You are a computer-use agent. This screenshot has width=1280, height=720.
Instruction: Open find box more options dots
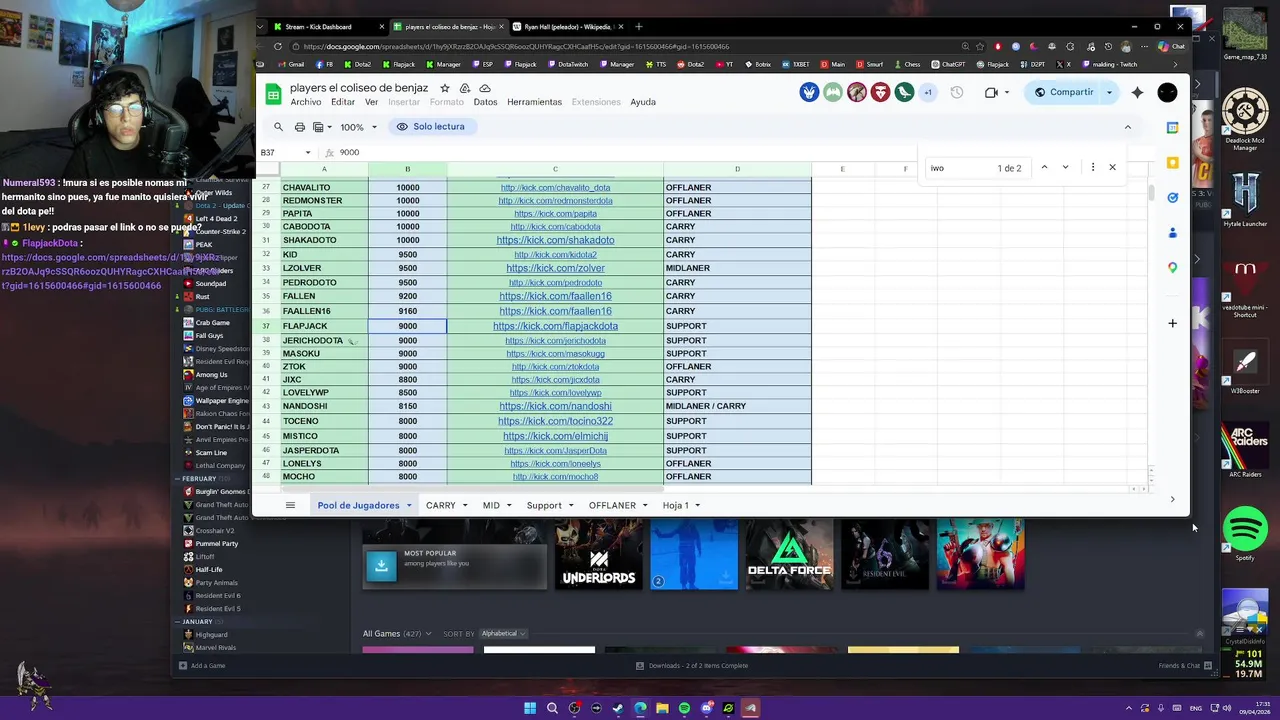[1092, 167]
